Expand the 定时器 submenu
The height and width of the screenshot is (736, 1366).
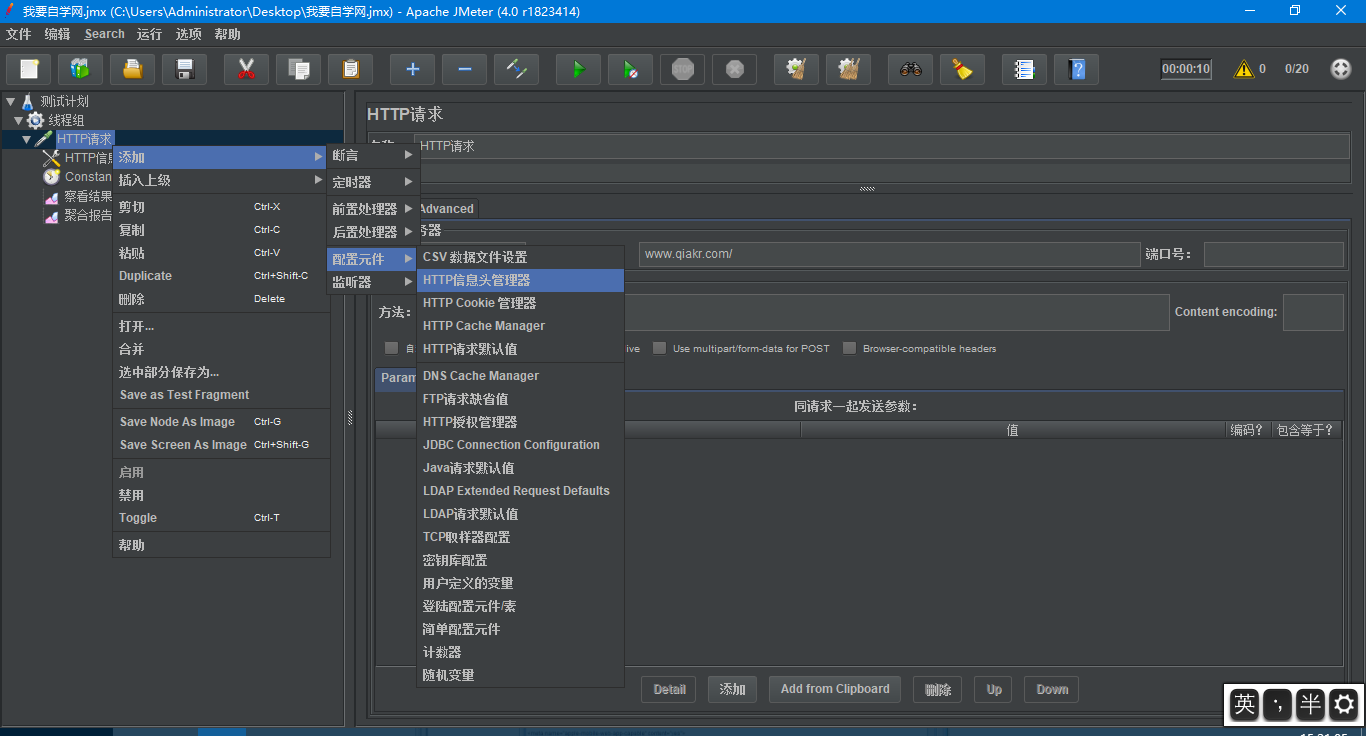(373, 182)
